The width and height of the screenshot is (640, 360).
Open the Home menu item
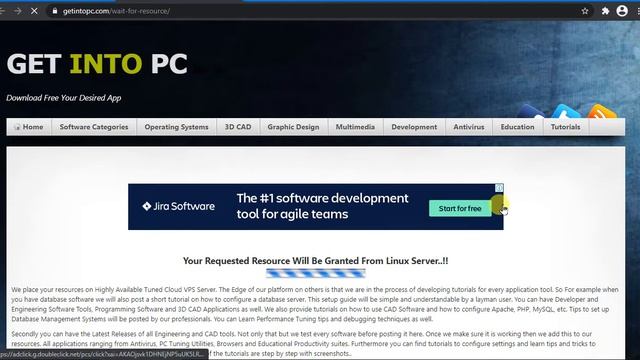tap(29, 127)
